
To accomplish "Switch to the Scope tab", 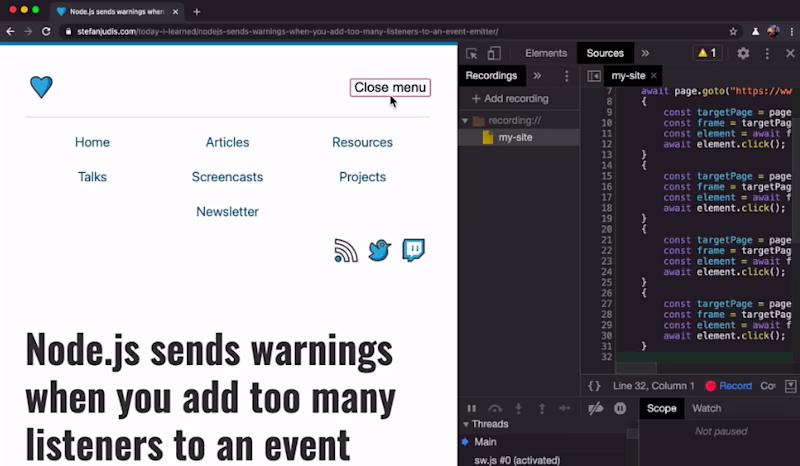I will tap(661, 408).
